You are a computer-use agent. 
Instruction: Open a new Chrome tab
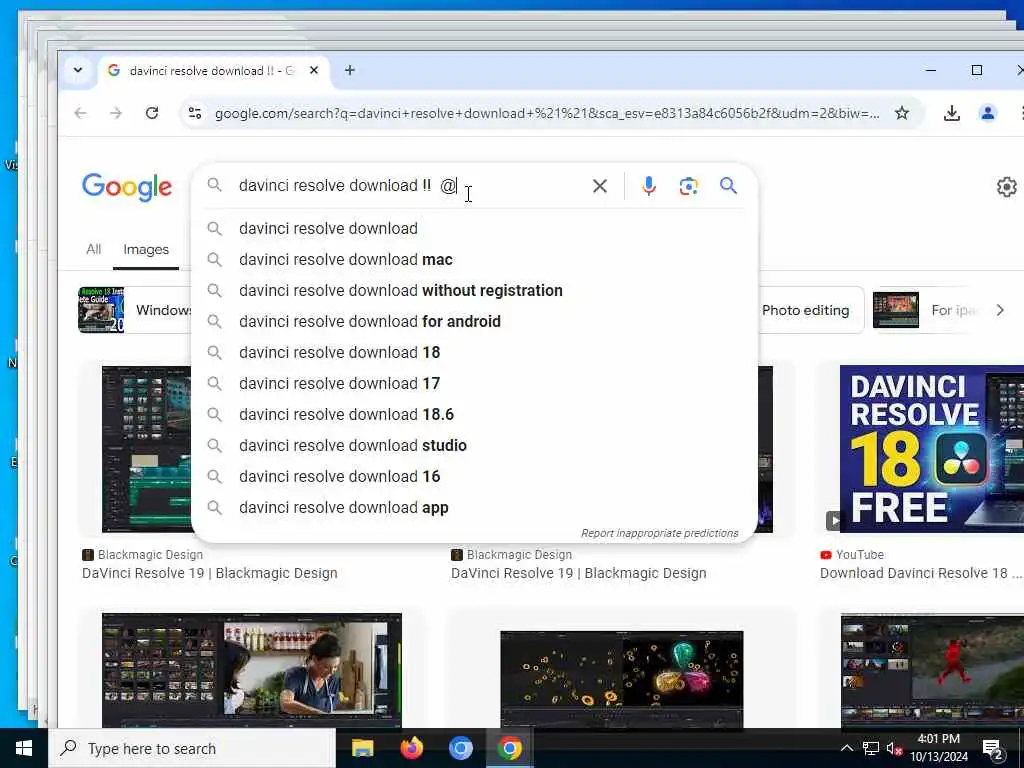[x=350, y=70]
